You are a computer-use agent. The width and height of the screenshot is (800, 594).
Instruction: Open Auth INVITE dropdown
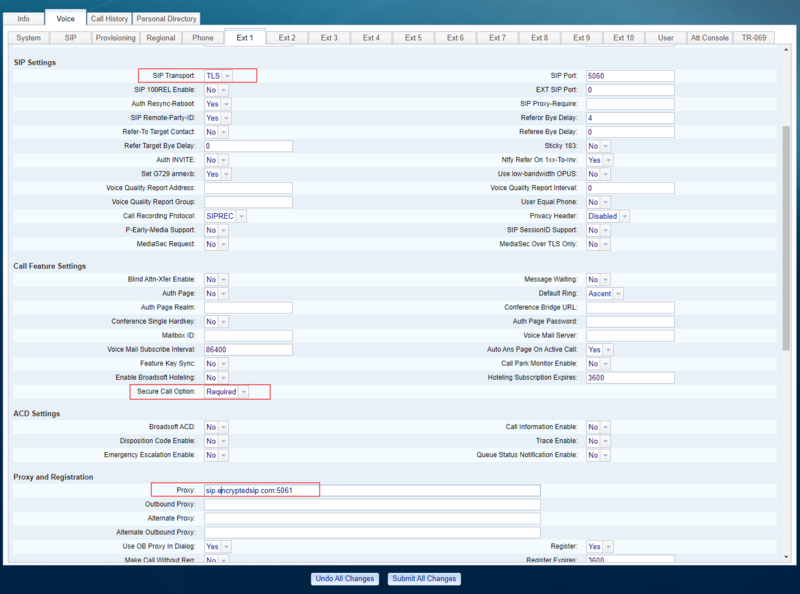pos(216,160)
